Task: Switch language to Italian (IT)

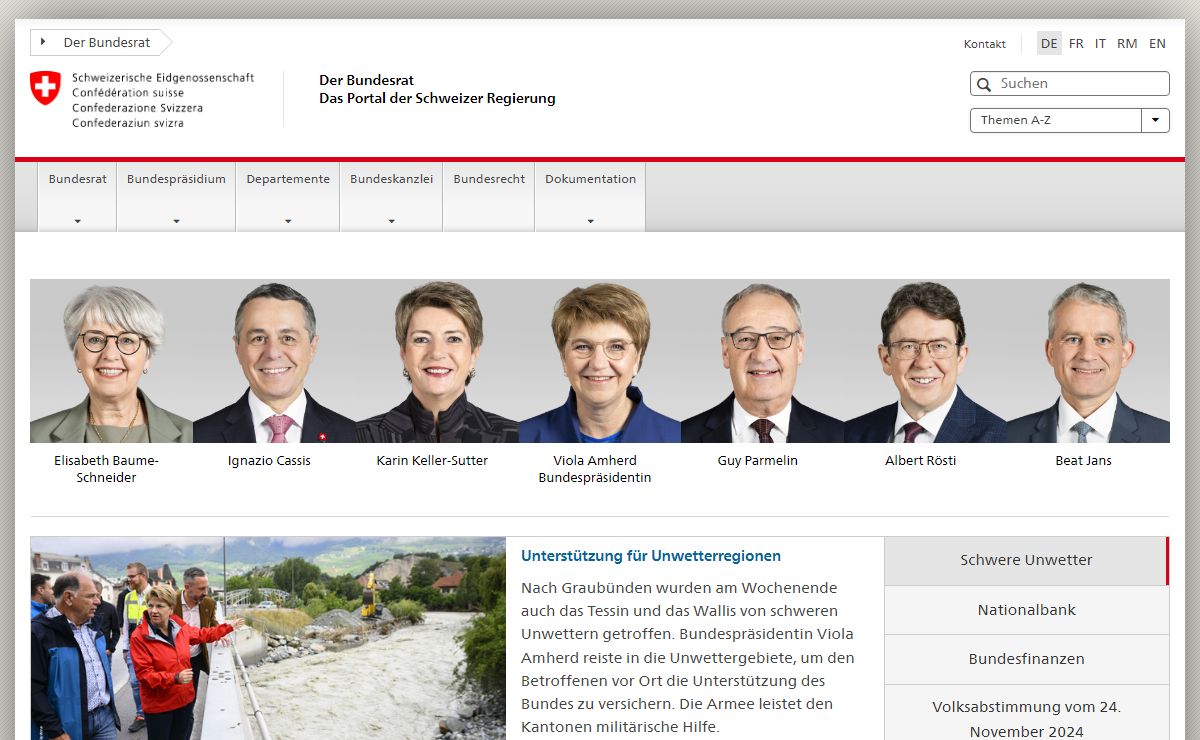Action: 1100,44
